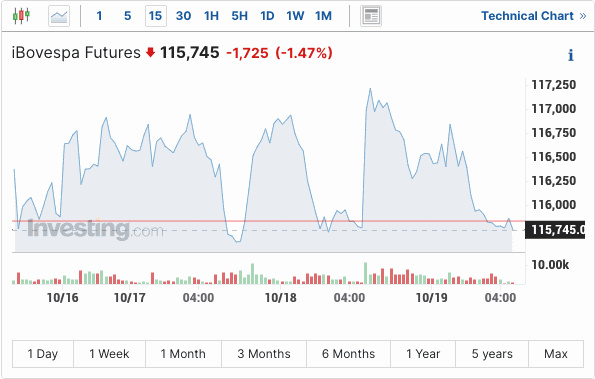Viewport: 595px width, 379px height.
Task: Show the Max range
Action: pyautogui.click(x=556, y=354)
